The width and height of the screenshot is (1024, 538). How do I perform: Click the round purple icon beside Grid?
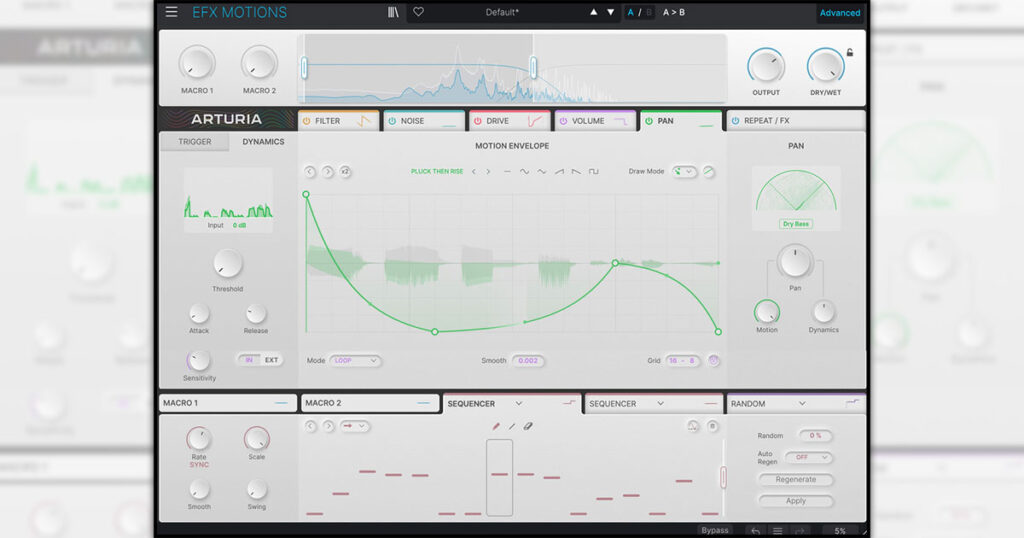pos(714,360)
